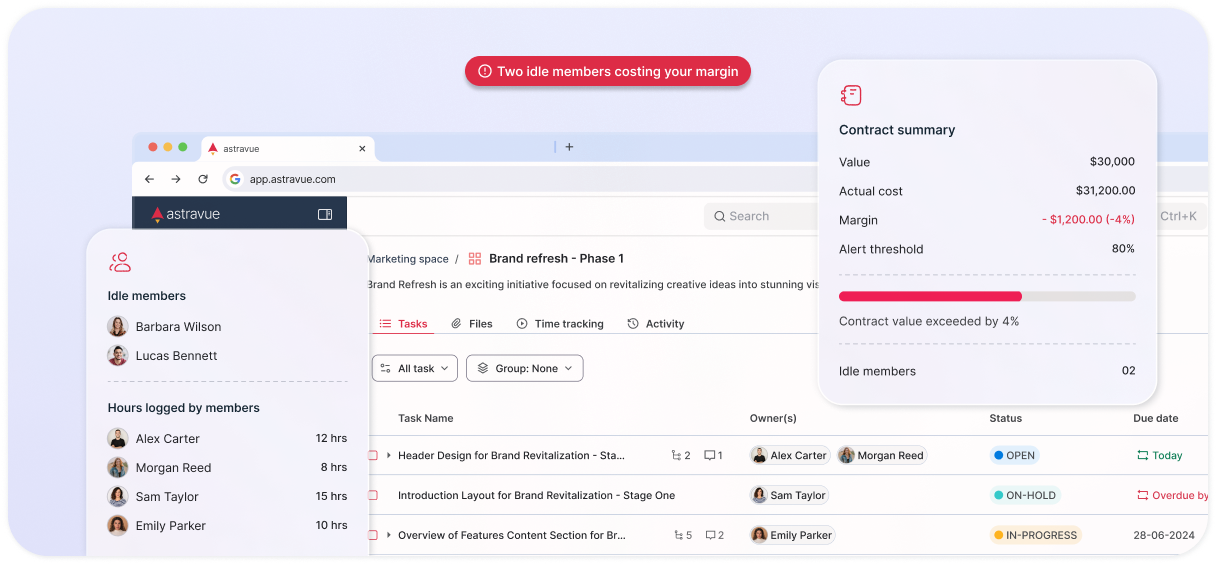This screenshot has height=564, width=1216.
Task: Click the Owner(s) column header
Action: [773, 418]
